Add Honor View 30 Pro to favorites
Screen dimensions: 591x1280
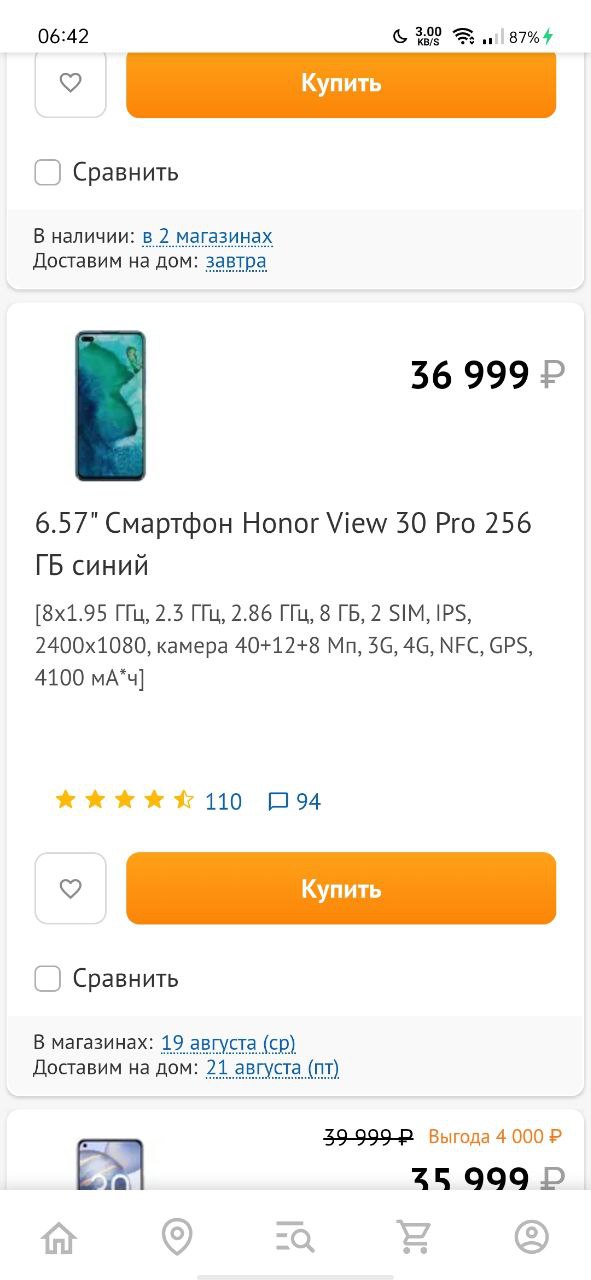coord(70,888)
